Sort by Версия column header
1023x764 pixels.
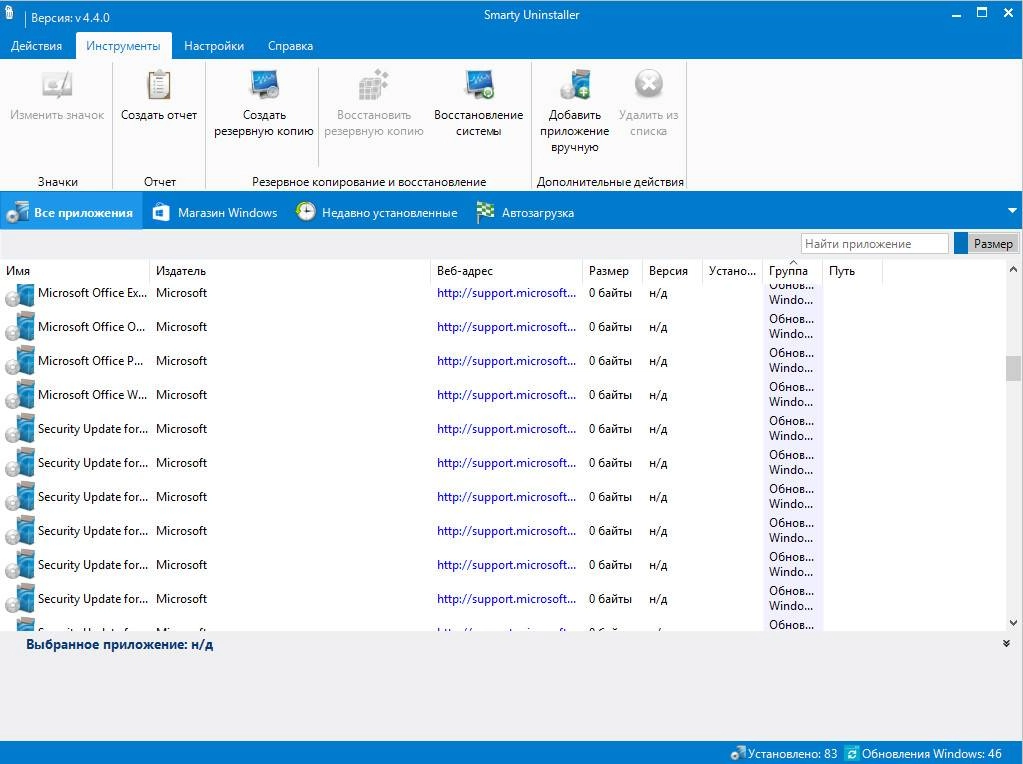pos(672,271)
